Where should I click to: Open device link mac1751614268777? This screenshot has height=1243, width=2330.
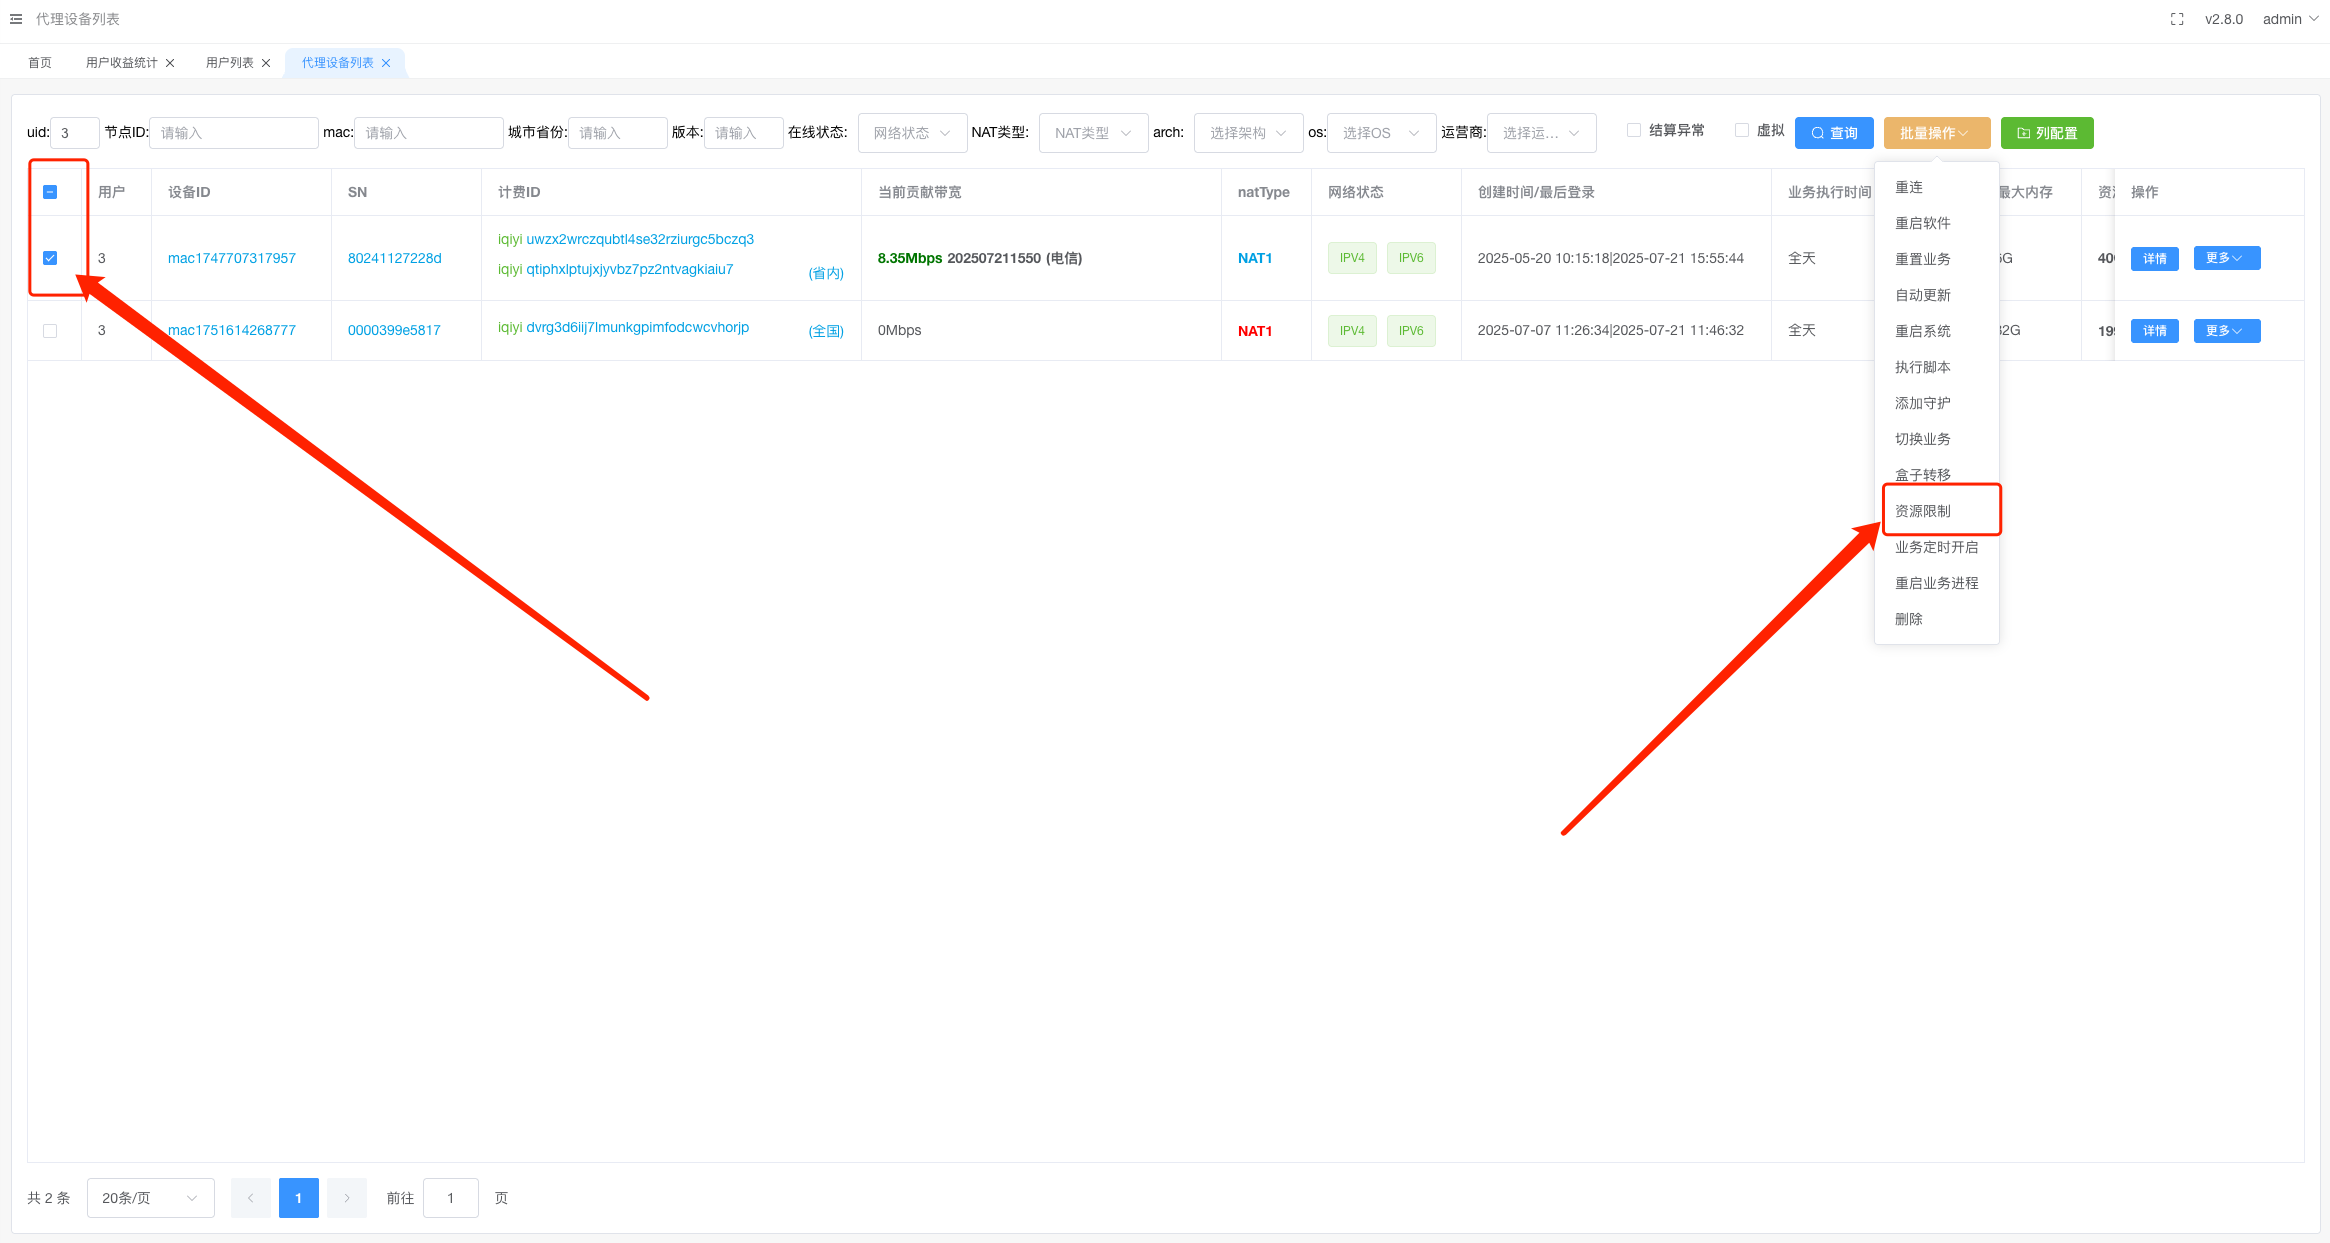pos(232,330)
